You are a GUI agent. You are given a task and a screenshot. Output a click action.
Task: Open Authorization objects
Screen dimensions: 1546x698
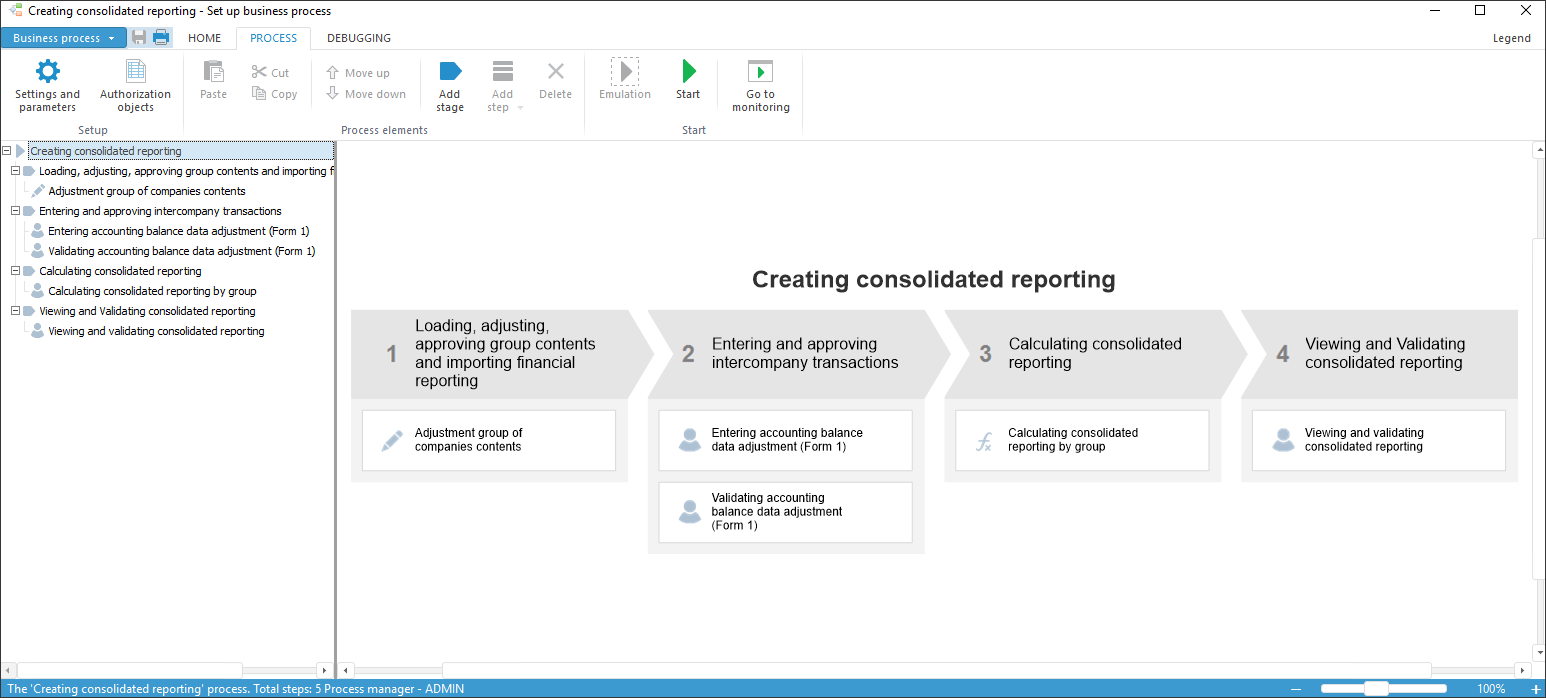pyautogui.click(x=135, y=85)
